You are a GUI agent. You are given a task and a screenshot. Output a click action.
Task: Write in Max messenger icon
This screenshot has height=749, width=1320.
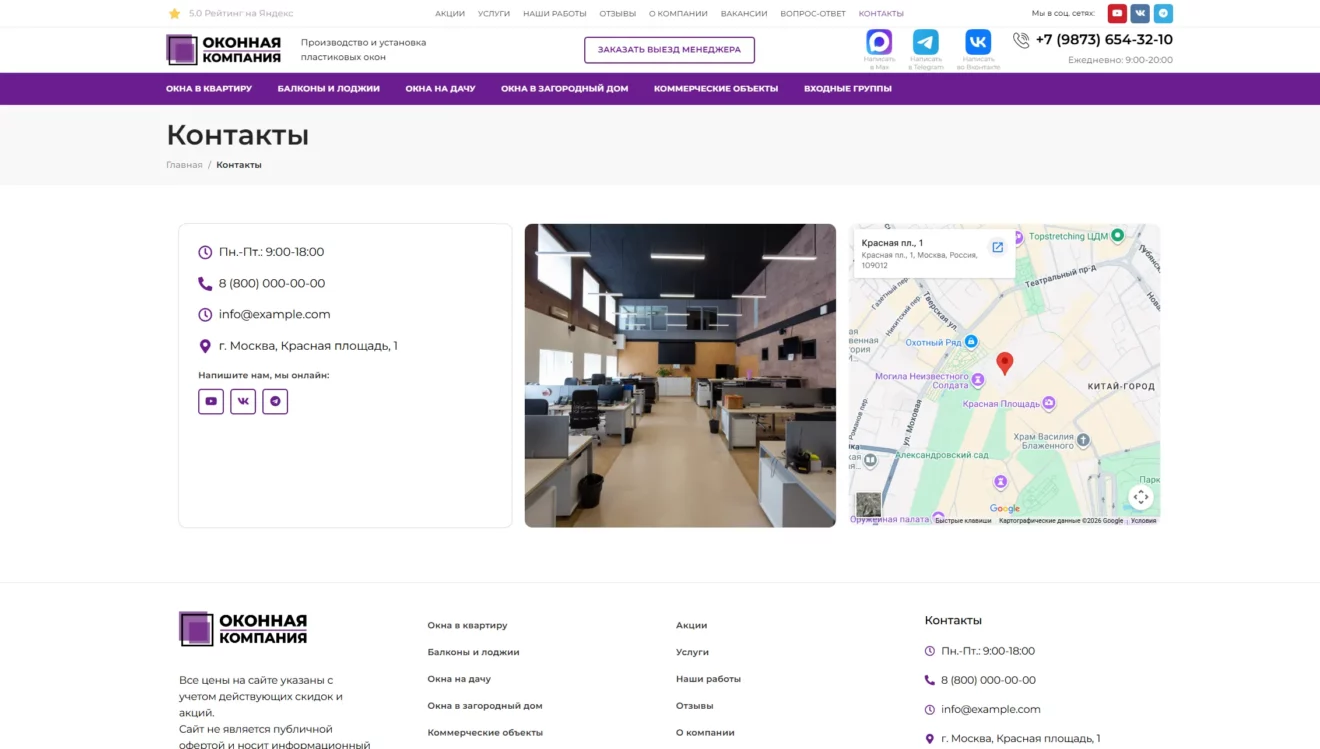coord(879,41)
